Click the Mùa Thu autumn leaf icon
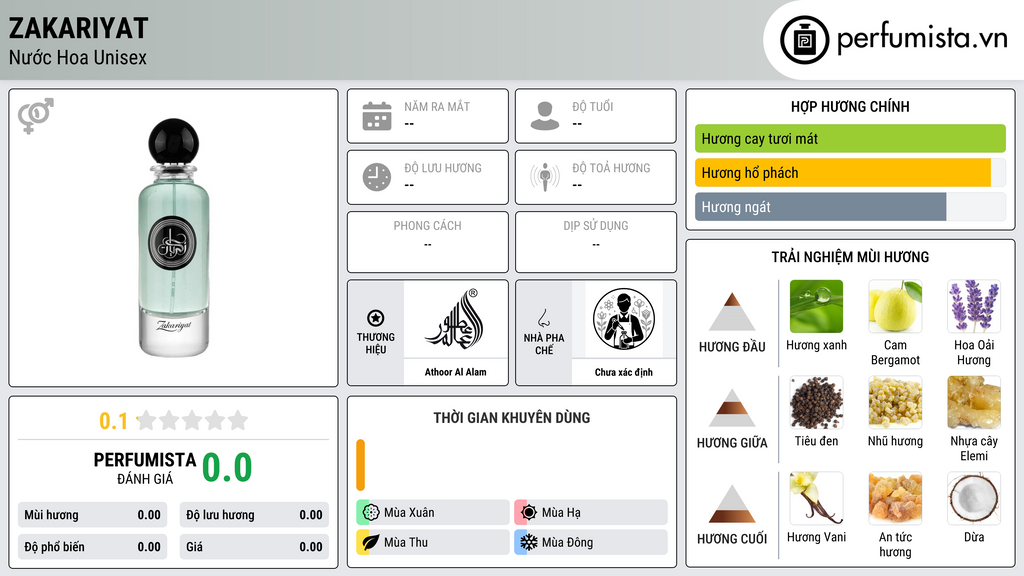 click(371, 542)
